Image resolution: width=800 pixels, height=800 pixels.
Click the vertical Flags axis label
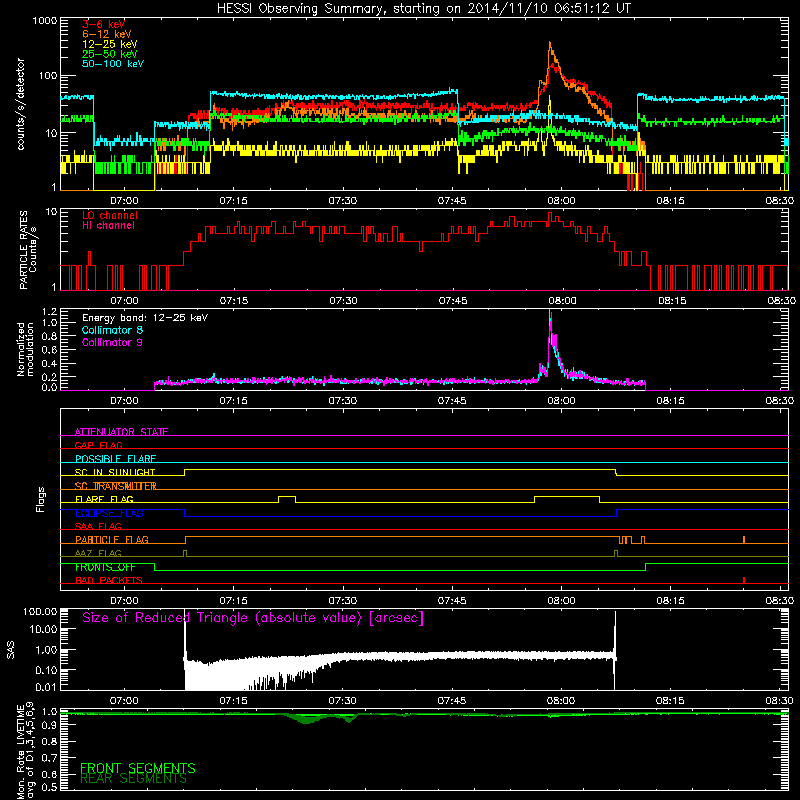[41, 499]
